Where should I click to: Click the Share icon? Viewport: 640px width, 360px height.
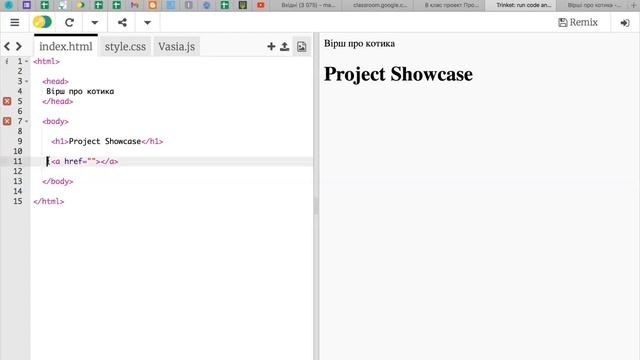click(x=122, y=22)
